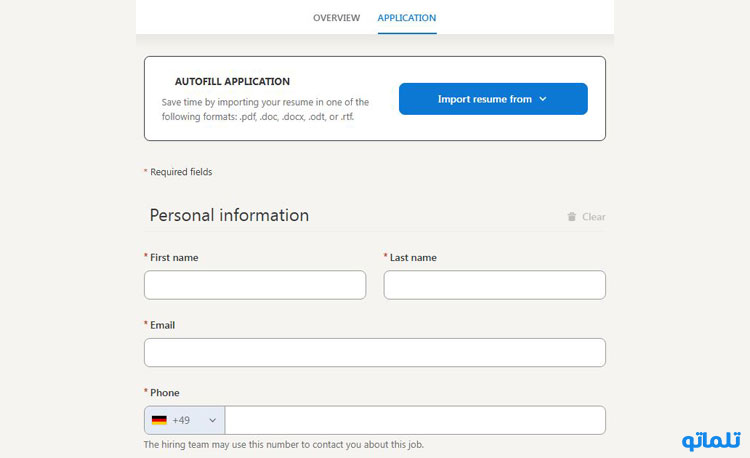Click the phone number input field

tap(415, 420)
